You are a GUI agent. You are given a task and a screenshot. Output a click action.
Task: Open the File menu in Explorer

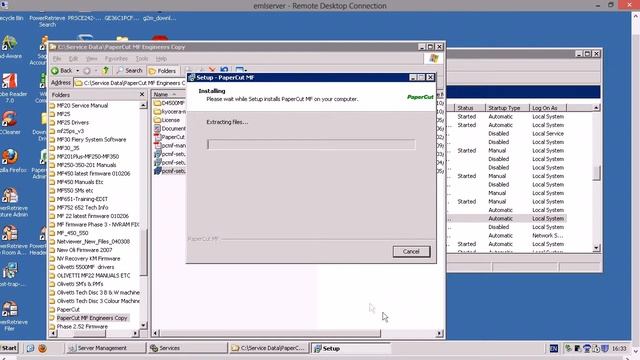[x=57, y=59]
